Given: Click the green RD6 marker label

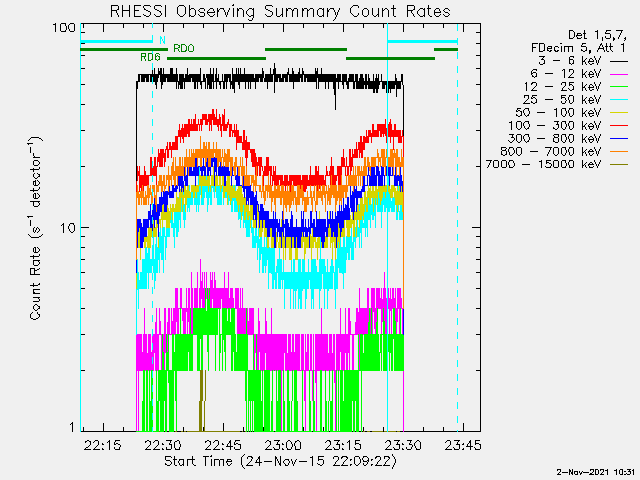Looking at the screenshot, I should pyautogui.click(x=150, y=58).
